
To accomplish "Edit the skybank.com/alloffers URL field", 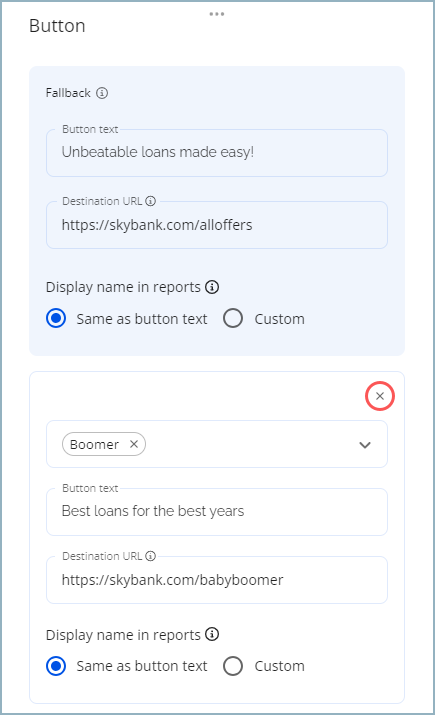I will 217,225.
